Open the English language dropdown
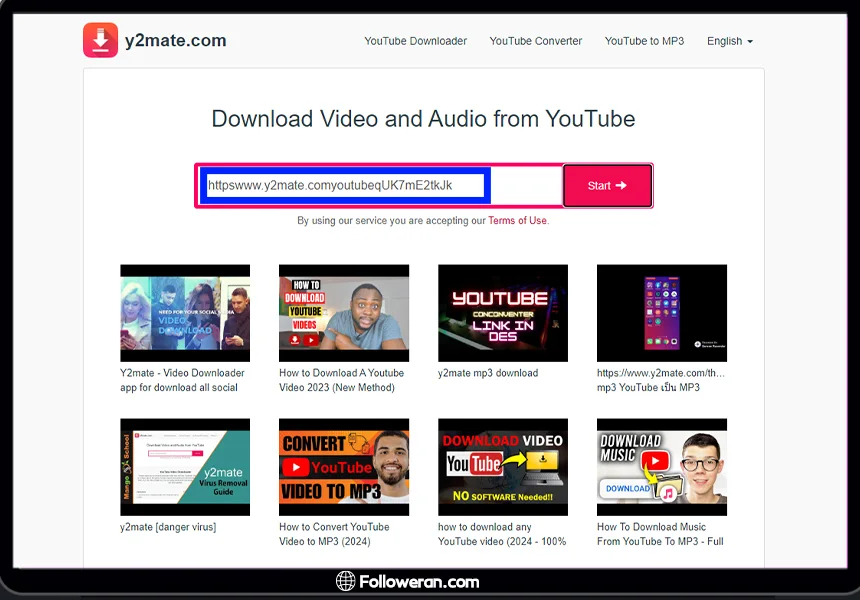The height and width of the screenshot is (600, 860). point(729,41)
